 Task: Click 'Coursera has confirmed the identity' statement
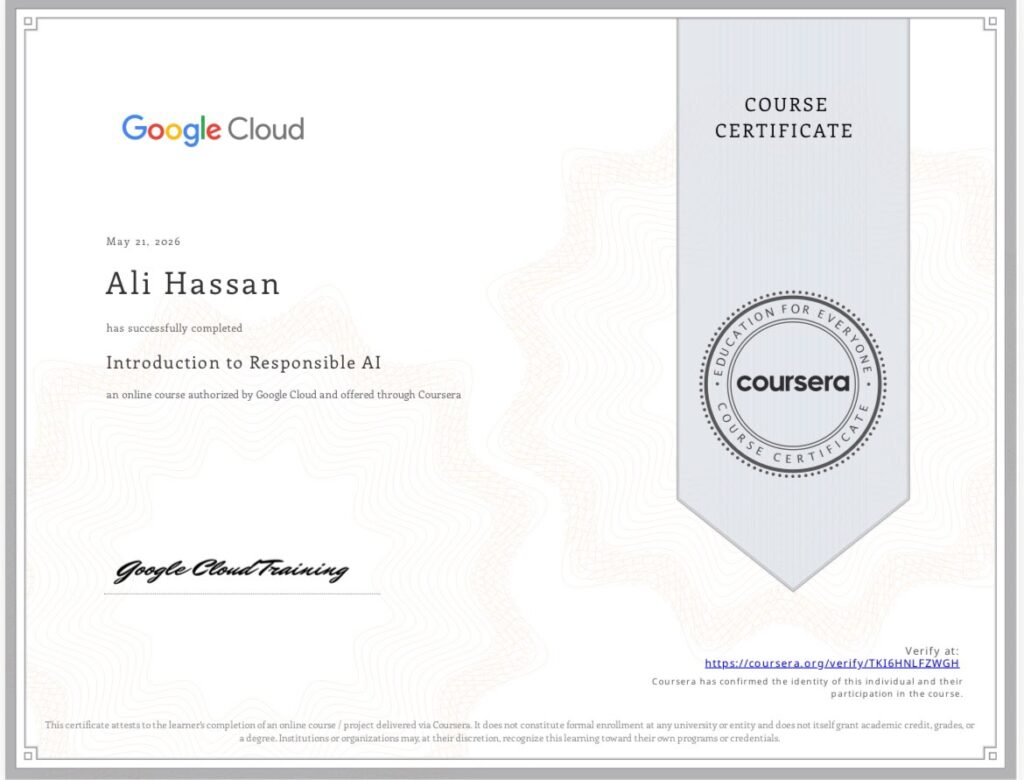(807, 687)
